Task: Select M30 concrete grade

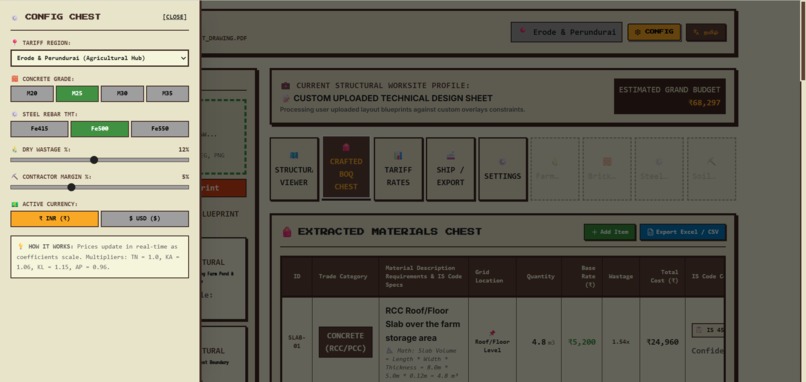Action: [x=122, y=94]
